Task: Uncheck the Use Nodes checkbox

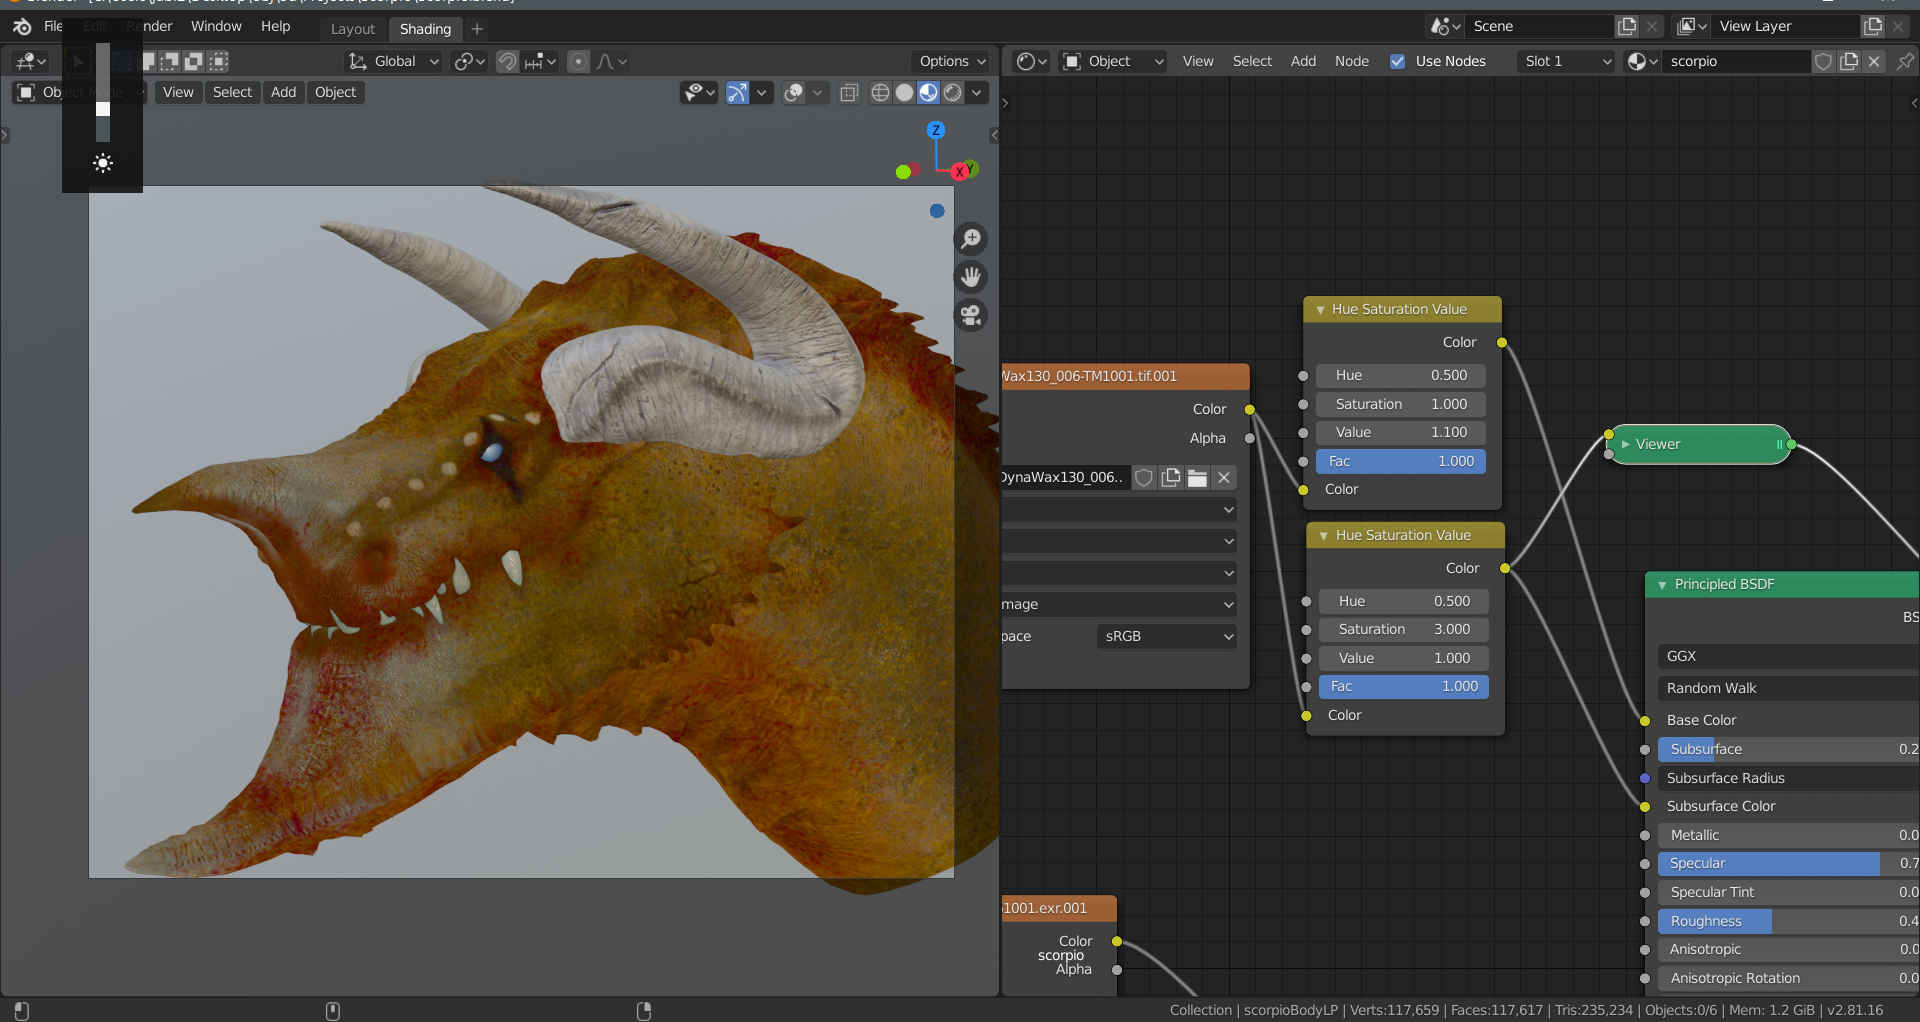Action: [1397, 61]
